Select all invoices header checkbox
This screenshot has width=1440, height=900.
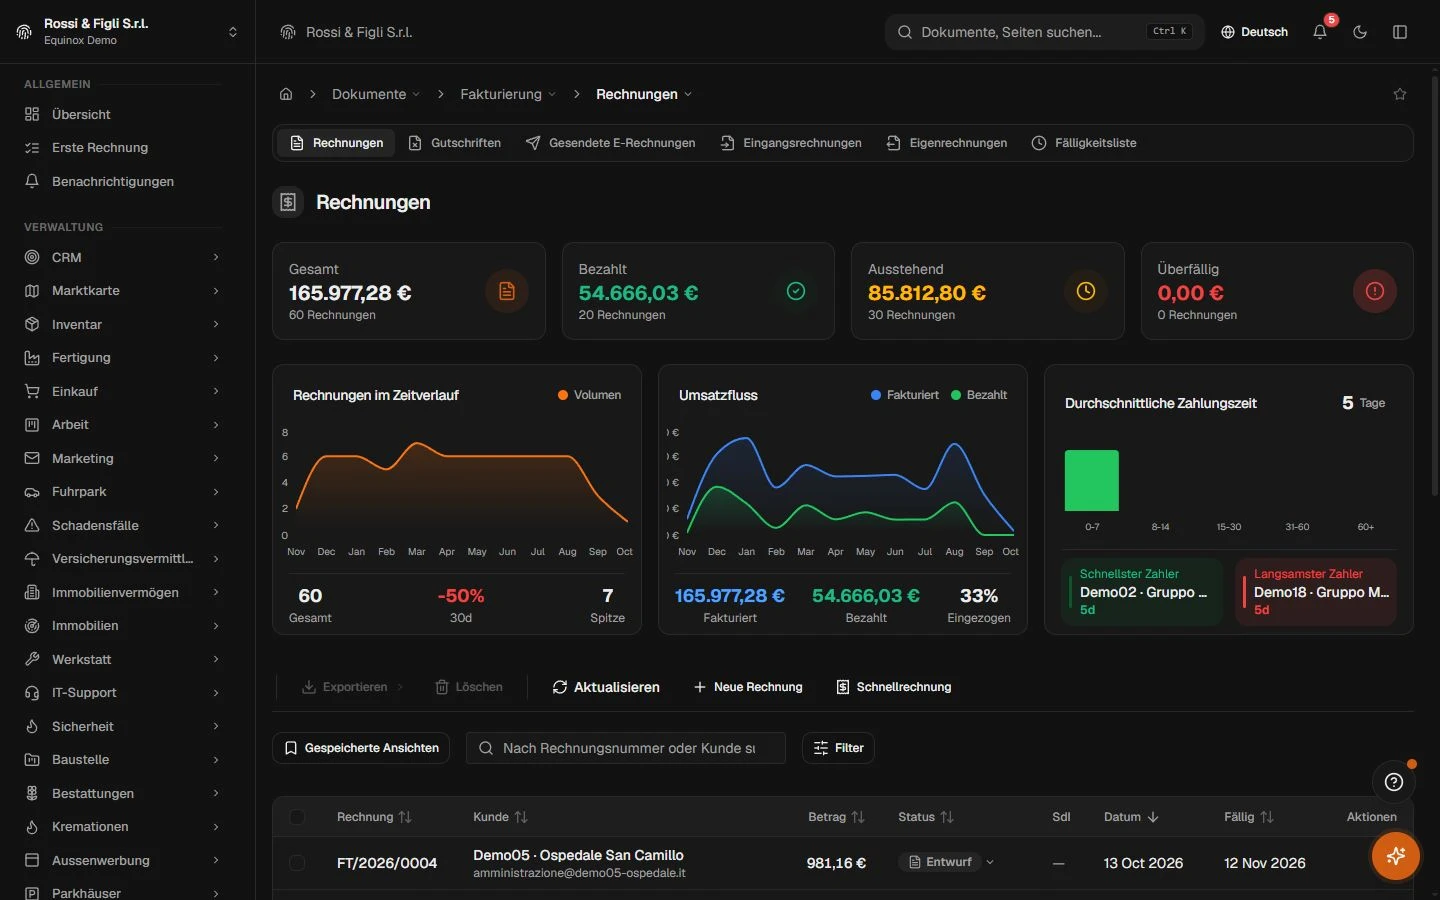[297, 817]
